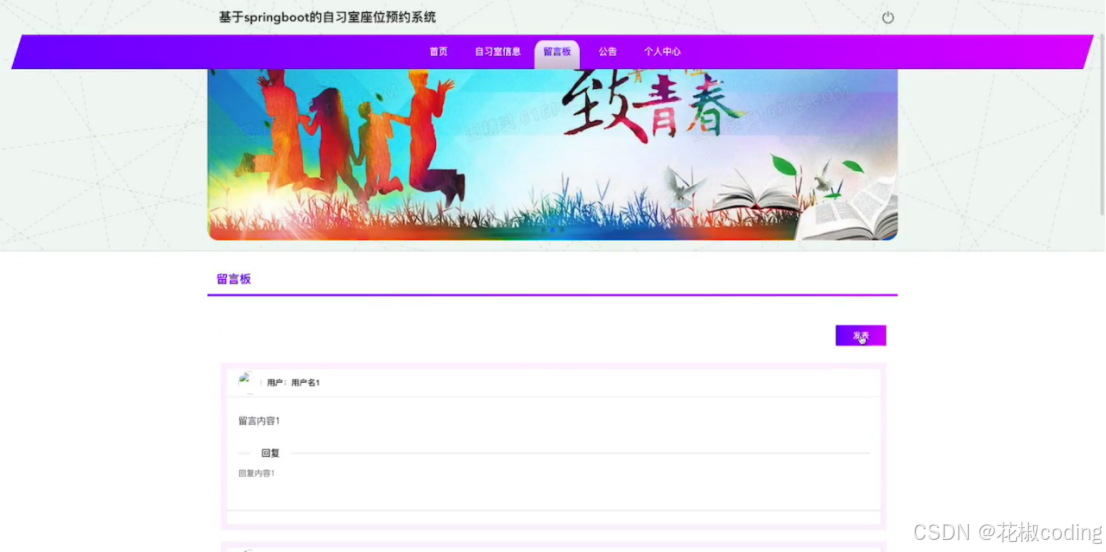Open the 首页 nav tab
The image size is (1106, 552).
pyautogui.click(x=438, y=51)
